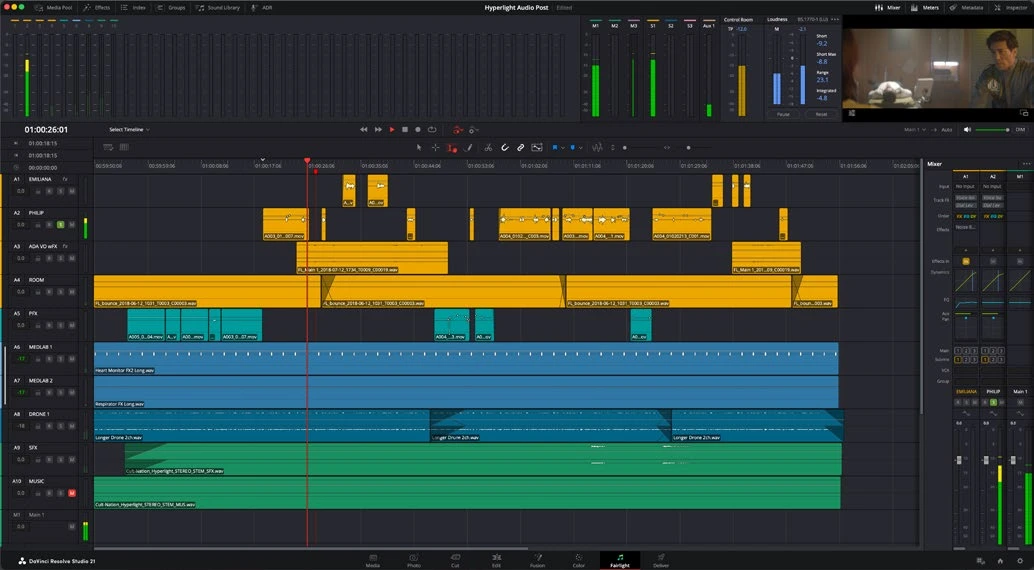Stop playback with the stop button
1034x570 pixels.
coord(405,130)
